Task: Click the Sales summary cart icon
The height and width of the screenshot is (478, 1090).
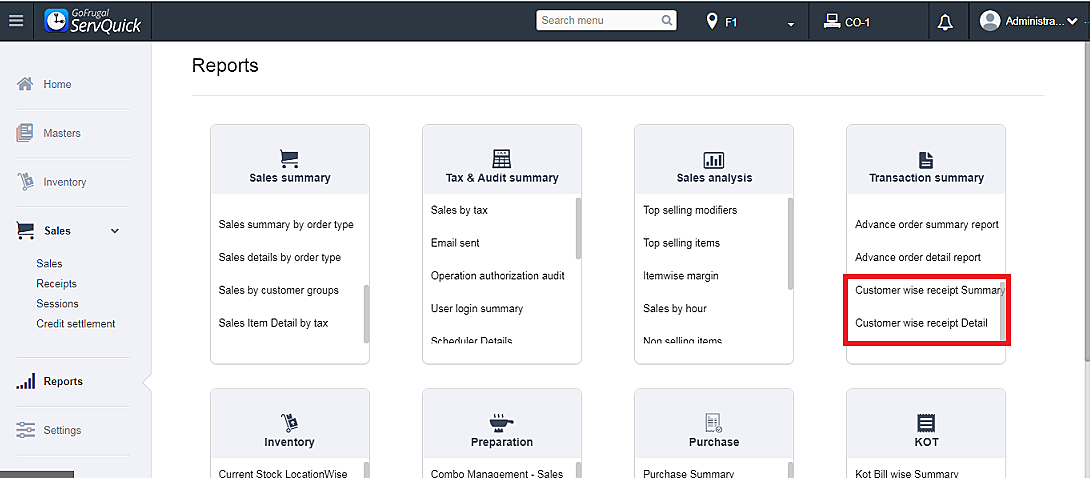Action: tap(289, 159)
